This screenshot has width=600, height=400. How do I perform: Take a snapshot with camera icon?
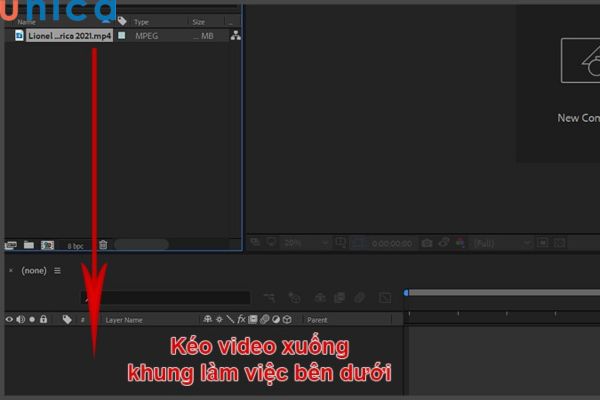point(427,243)
